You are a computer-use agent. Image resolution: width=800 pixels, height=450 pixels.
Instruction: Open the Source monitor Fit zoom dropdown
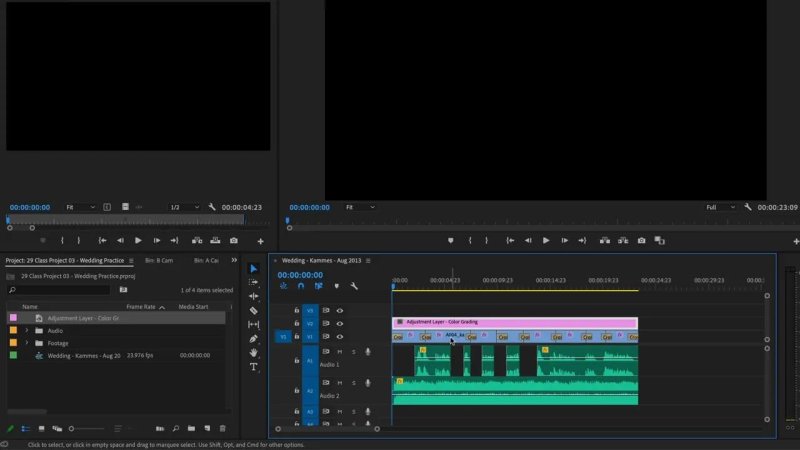81,207
